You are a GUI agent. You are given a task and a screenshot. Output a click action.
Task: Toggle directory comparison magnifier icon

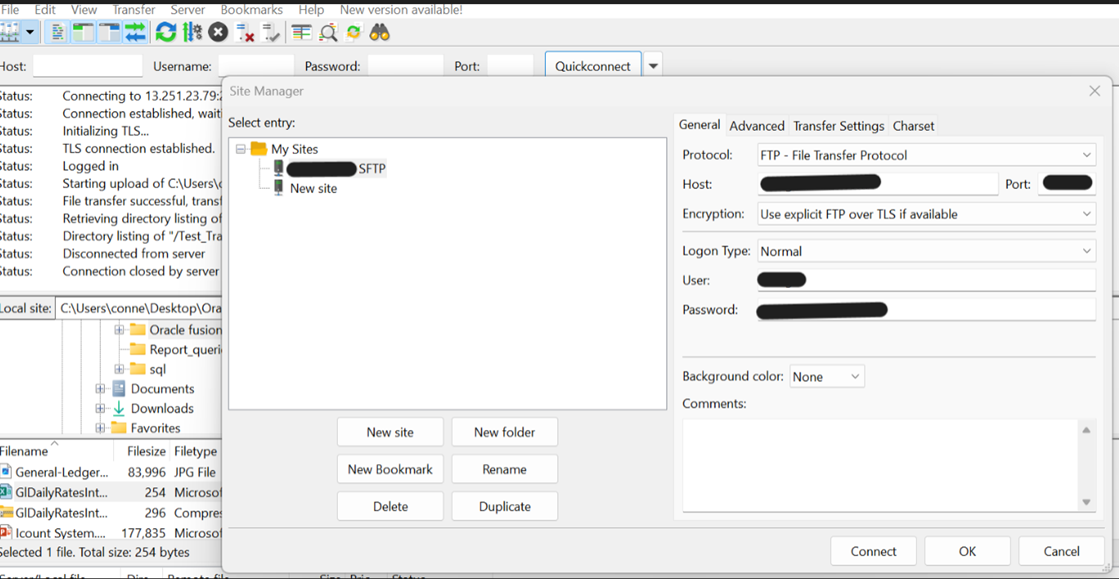(328, 32)
